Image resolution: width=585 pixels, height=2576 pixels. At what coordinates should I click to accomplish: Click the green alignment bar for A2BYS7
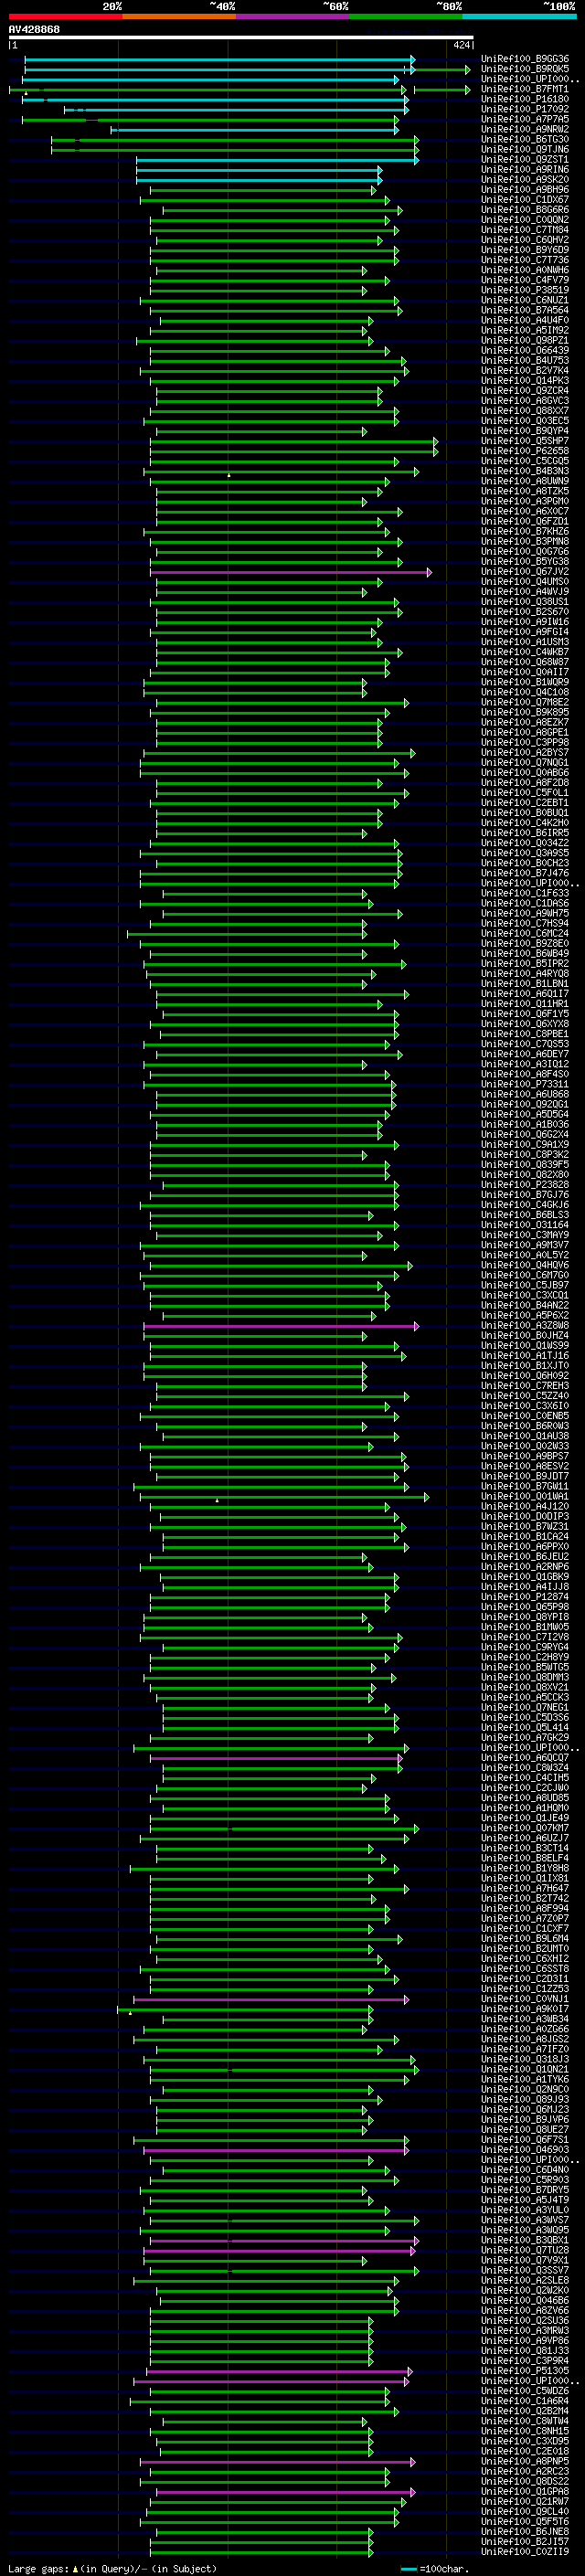pyautogui.click(x=279, y=753)
